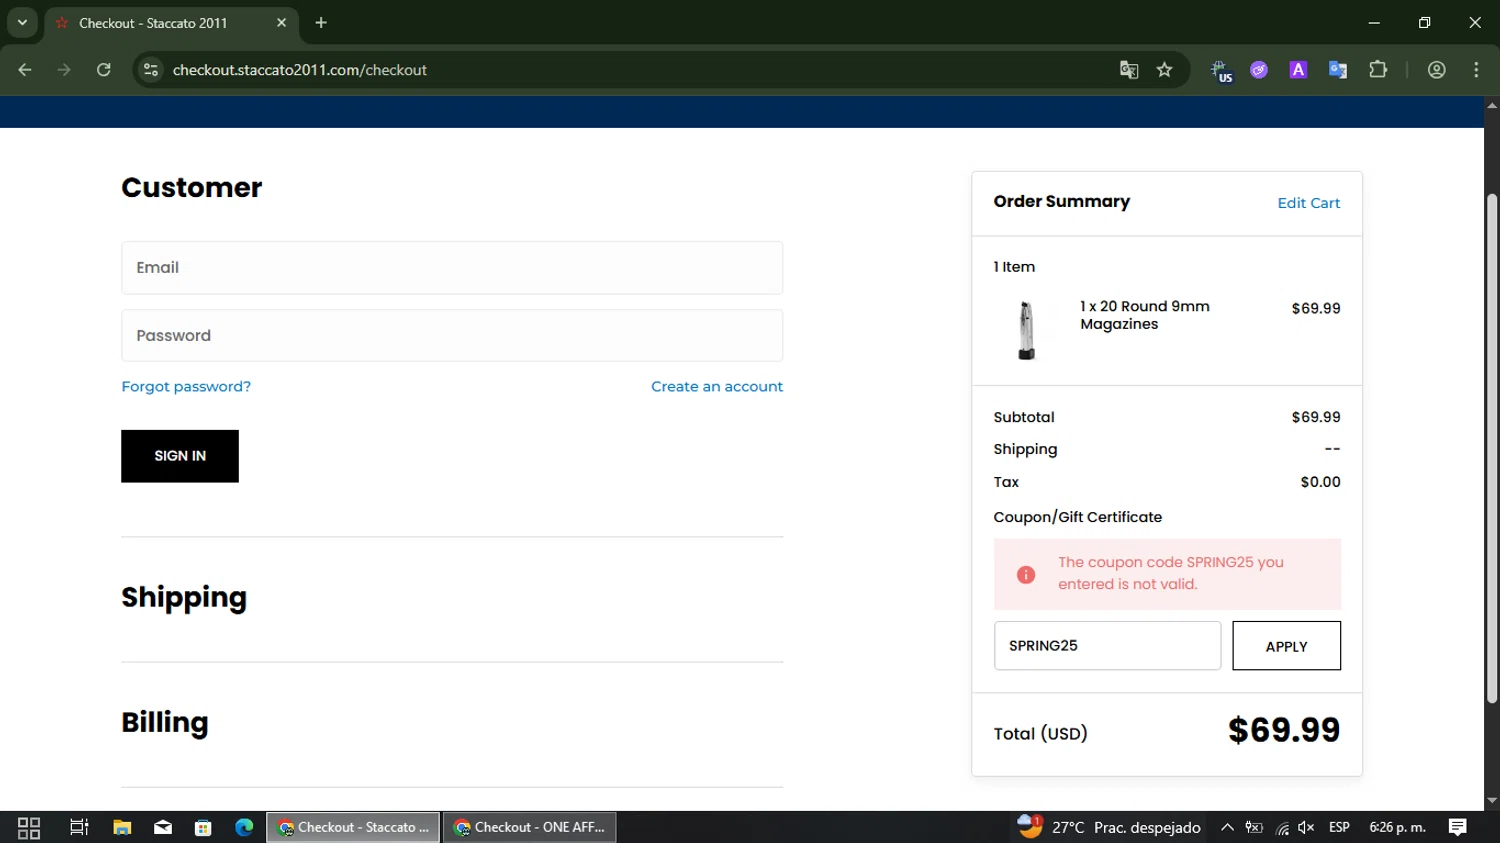This screenshot has width=1500, height=843.
Task: Click the SIGN IN button
Action: [180, 456]
